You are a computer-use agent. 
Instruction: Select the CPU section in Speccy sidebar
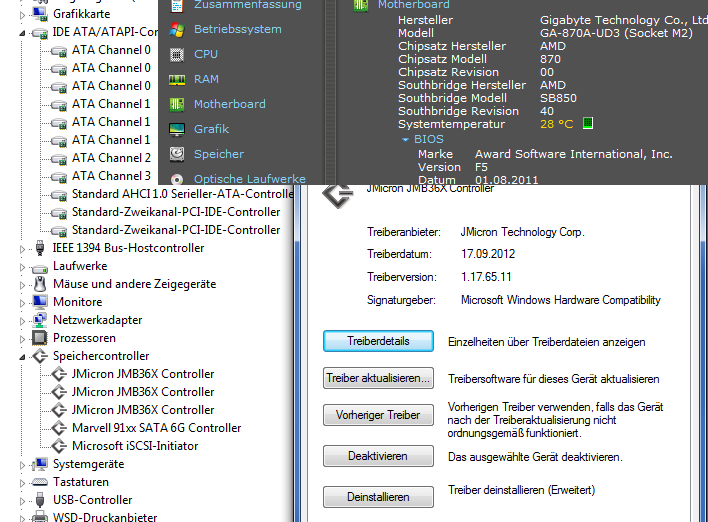tap(206, 54)
